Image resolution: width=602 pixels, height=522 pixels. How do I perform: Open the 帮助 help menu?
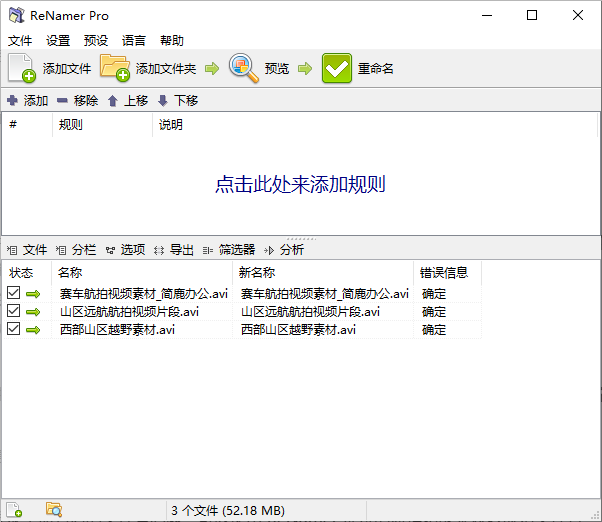pyautogui.click(x=172, y=40)
